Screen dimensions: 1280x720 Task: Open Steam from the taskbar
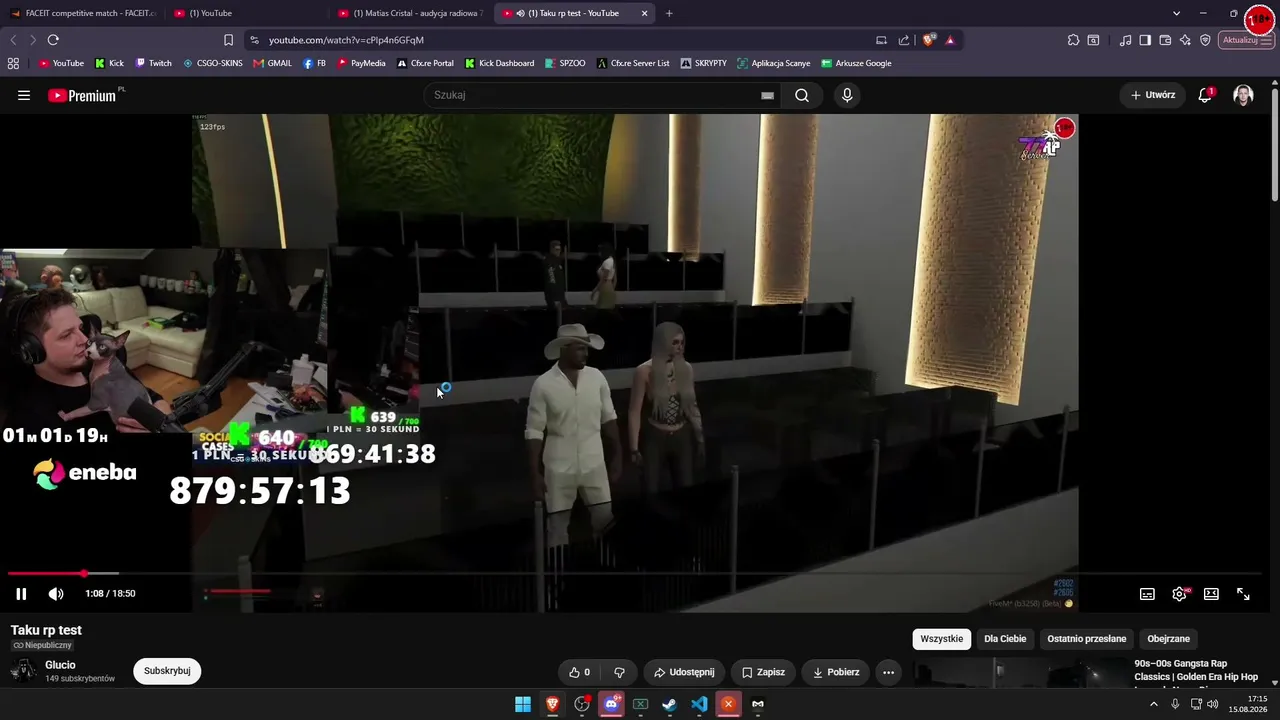pos(669,704)
